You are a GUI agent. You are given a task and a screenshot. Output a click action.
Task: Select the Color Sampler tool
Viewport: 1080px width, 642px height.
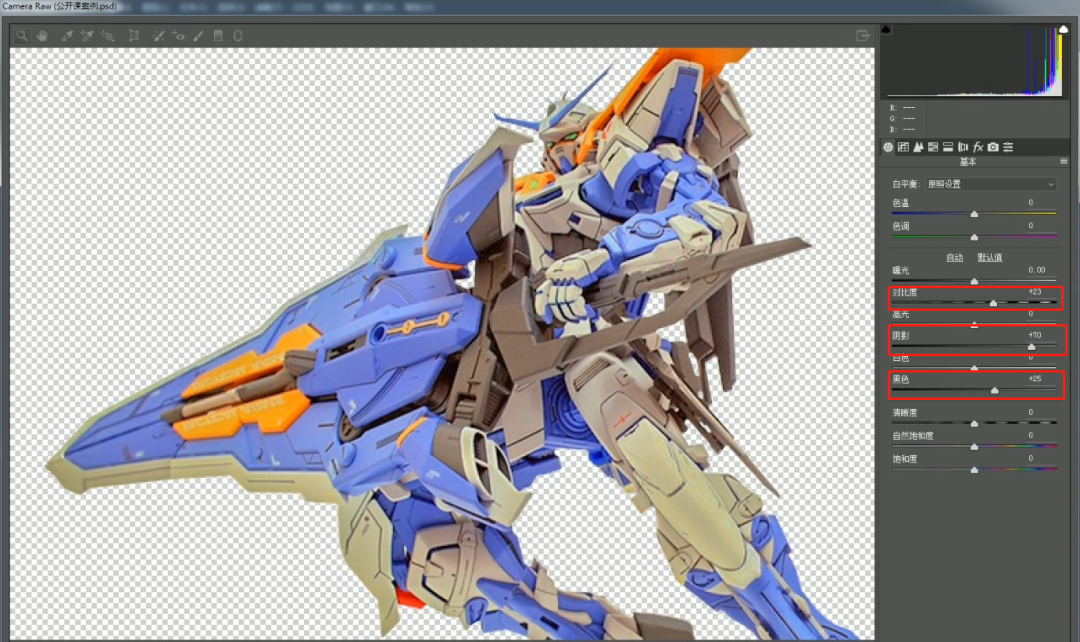[x=87, y=36]
